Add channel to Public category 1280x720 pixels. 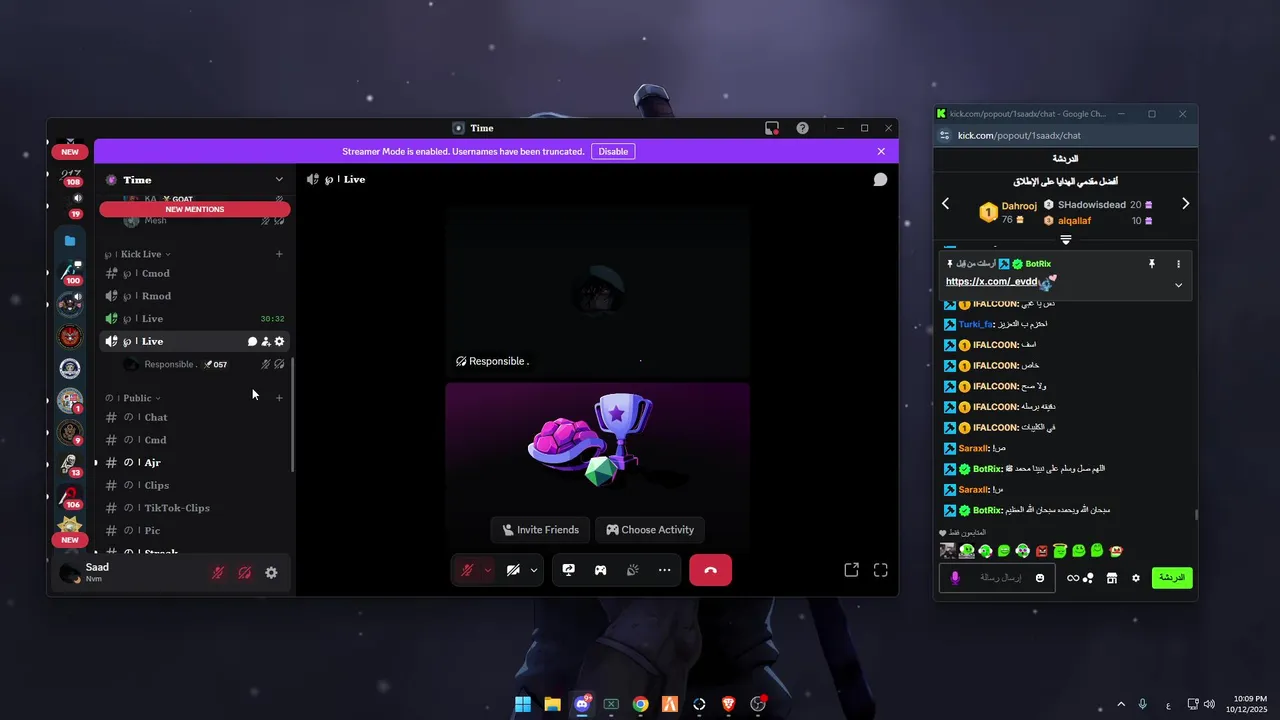tap(279, 398)
